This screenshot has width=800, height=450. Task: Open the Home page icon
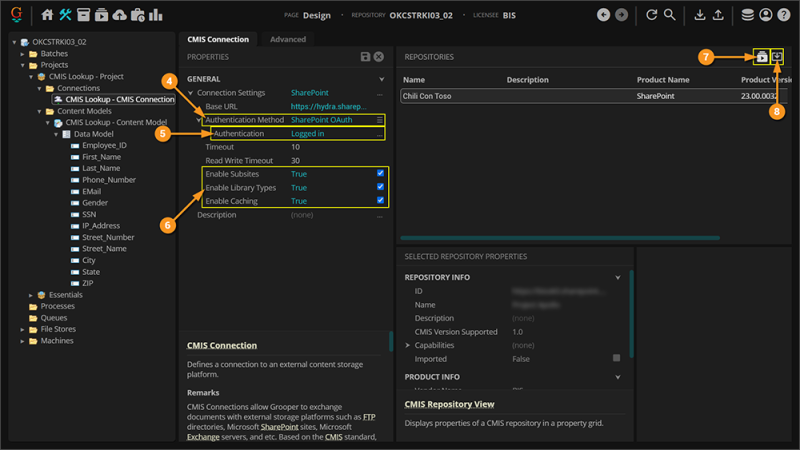point(47,15)
